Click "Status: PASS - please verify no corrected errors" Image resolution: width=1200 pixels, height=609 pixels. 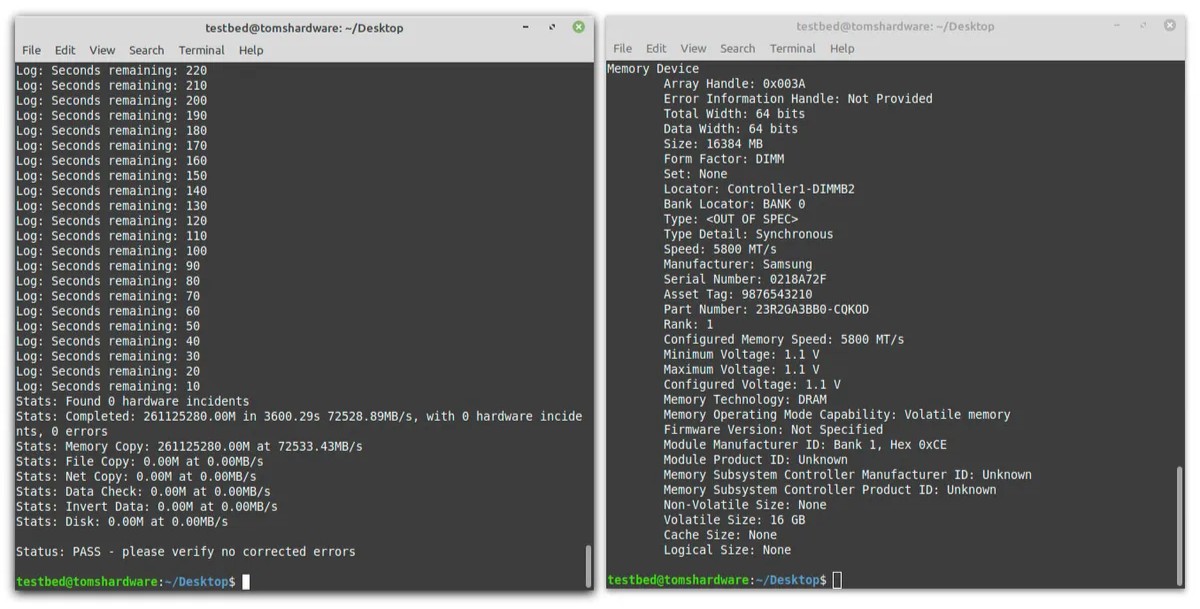pos(185,551)
